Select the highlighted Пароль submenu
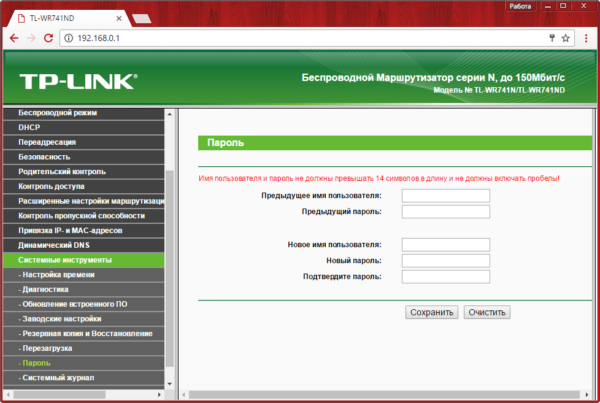 [84, 363]
